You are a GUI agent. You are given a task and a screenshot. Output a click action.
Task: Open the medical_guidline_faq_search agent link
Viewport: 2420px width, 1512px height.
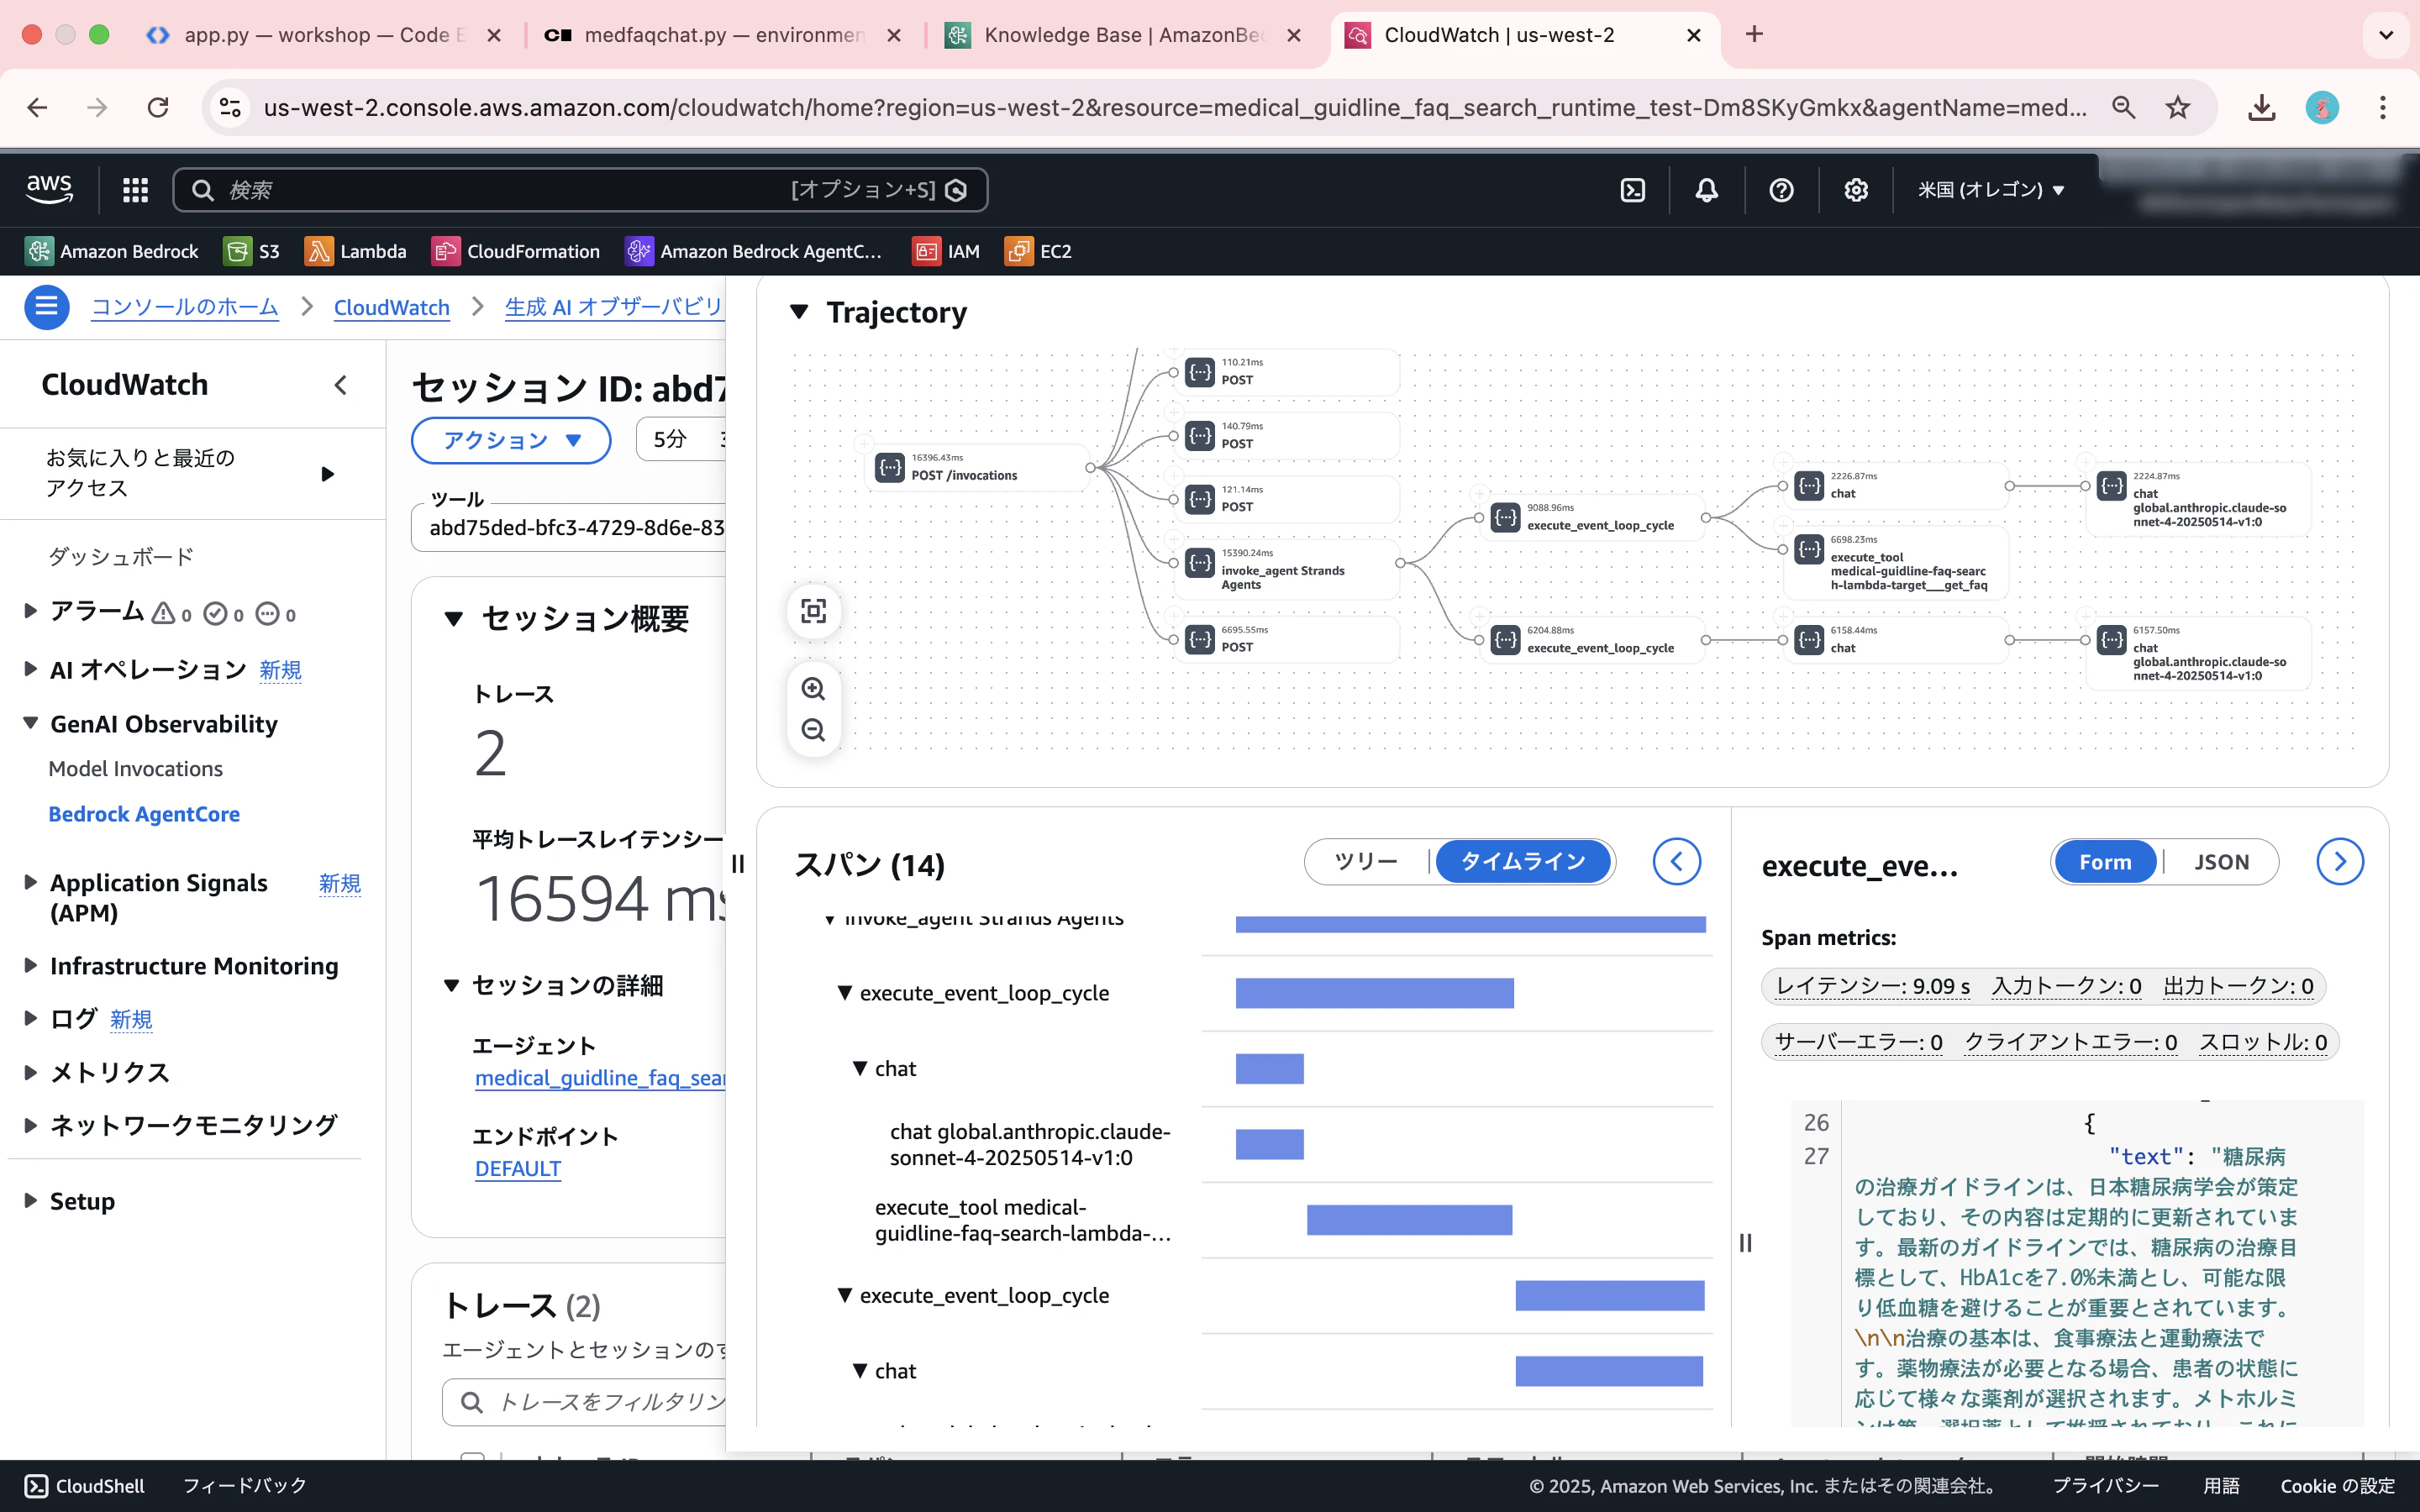pyautogui.click(x=600, y=1078)
